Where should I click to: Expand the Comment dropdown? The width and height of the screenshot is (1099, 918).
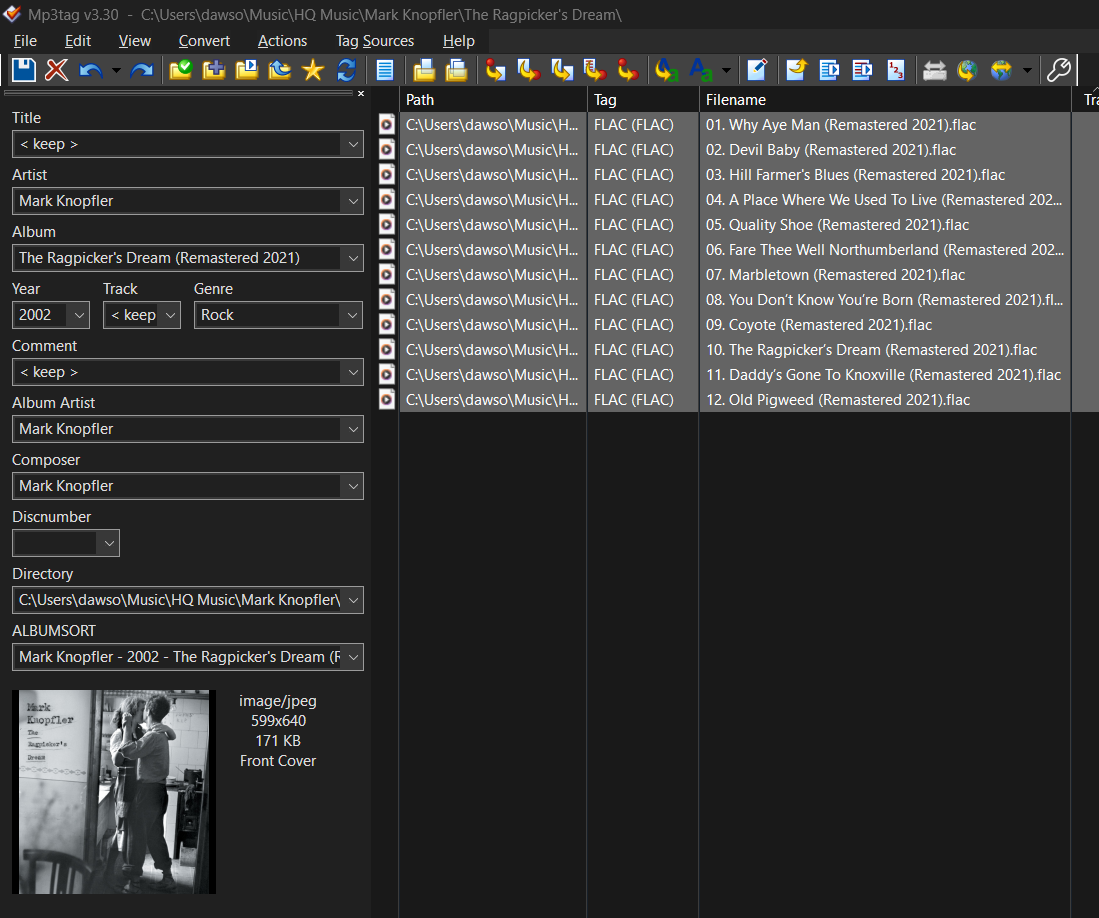[x=353, y=373]
